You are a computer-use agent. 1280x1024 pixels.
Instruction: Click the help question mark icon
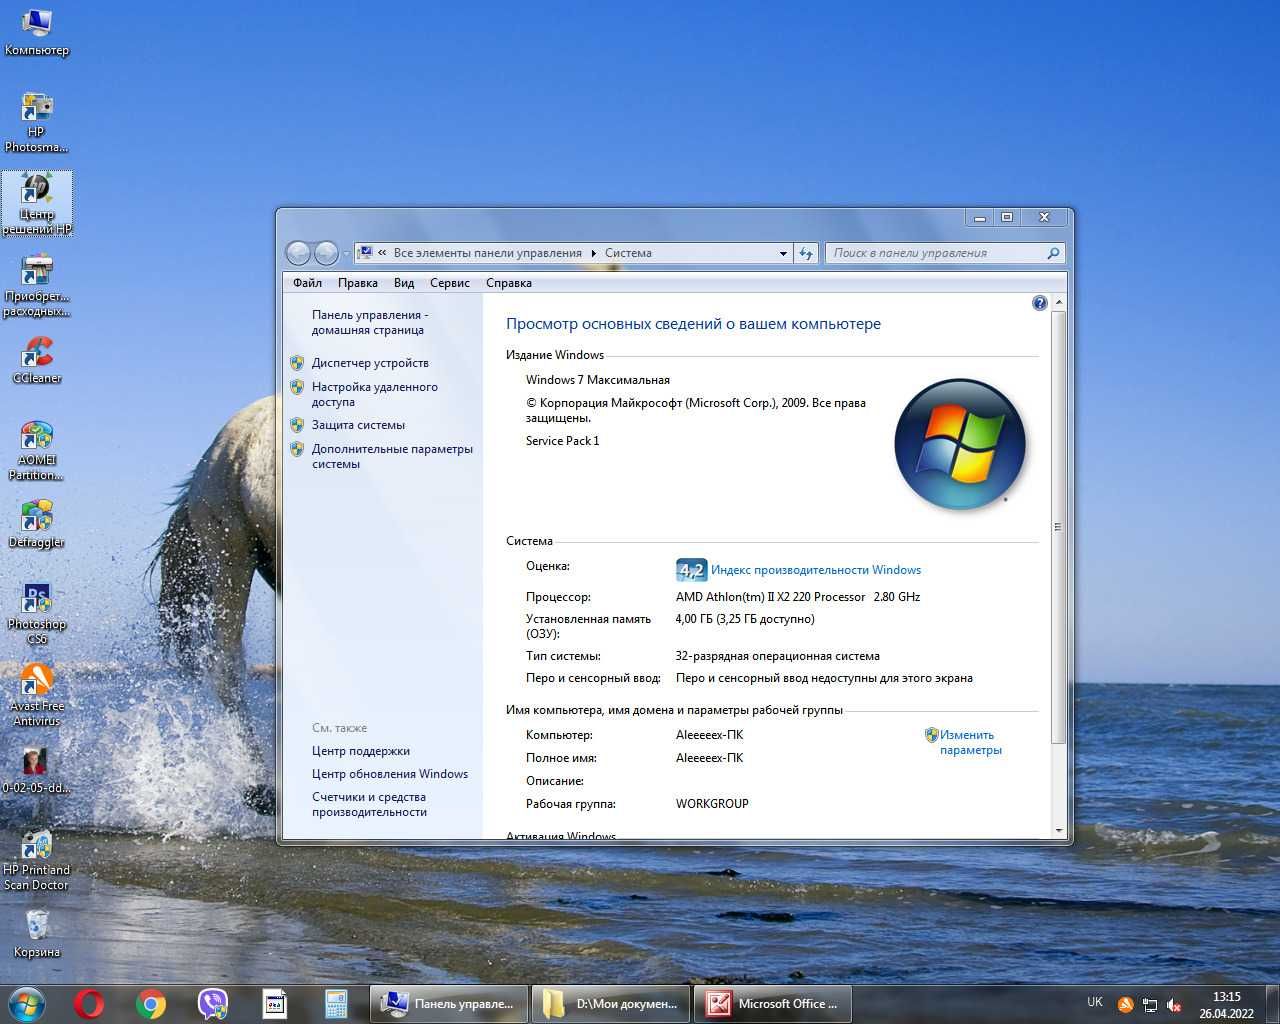[1039, 303]
